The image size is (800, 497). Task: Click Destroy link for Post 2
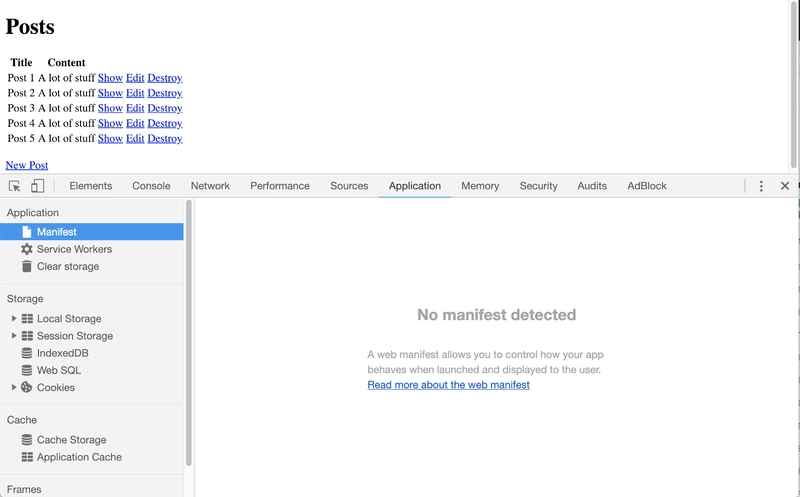click(x=165, y=93)
